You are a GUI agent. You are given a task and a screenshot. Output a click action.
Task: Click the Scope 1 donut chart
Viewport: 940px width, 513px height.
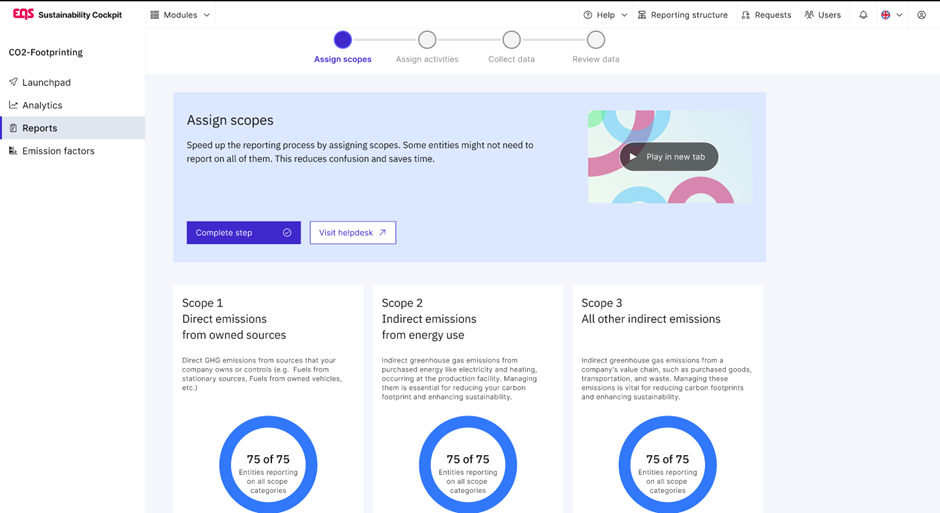(x=268, y=465)
